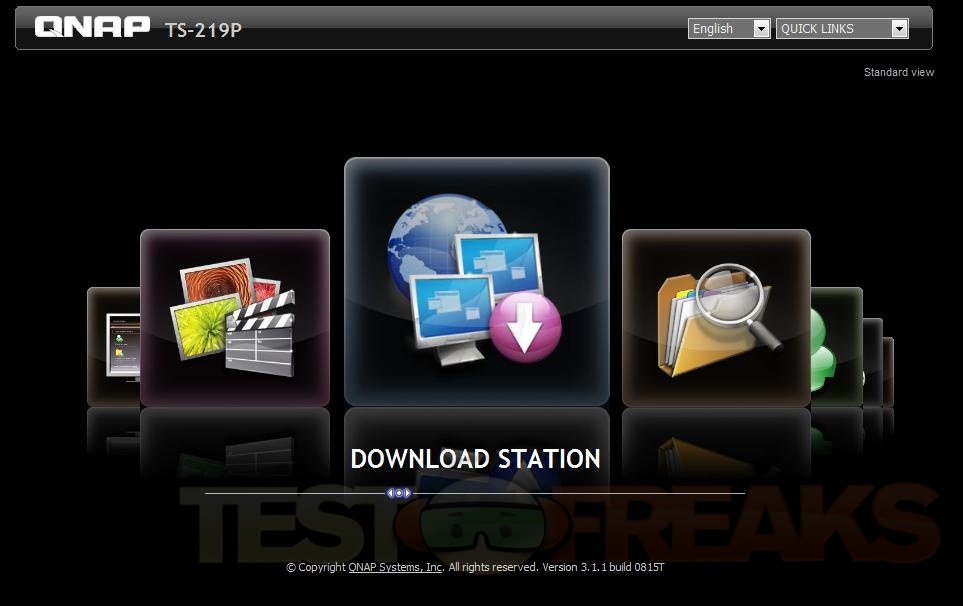
Task: Pick the small dark tile behind the green tile
Action: (x=873, y=361)
